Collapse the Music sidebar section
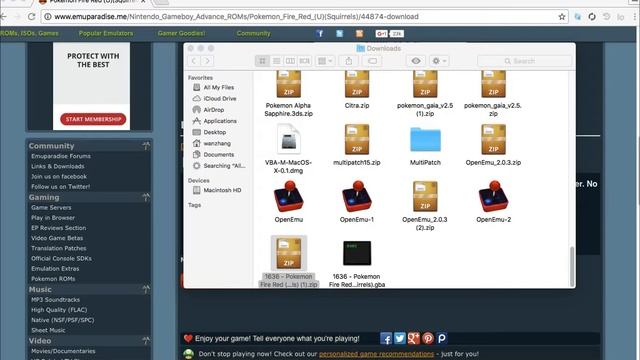Screen dimensions: 640x360 point(146,289)
